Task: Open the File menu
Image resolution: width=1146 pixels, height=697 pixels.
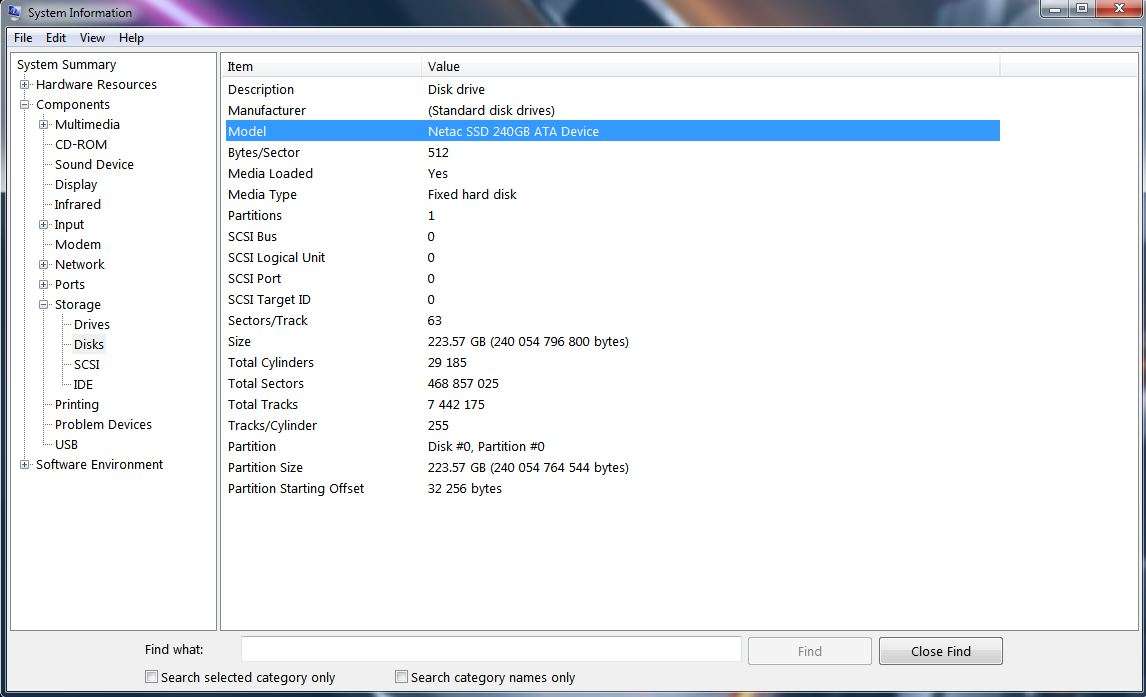Action: coord(22,38)
